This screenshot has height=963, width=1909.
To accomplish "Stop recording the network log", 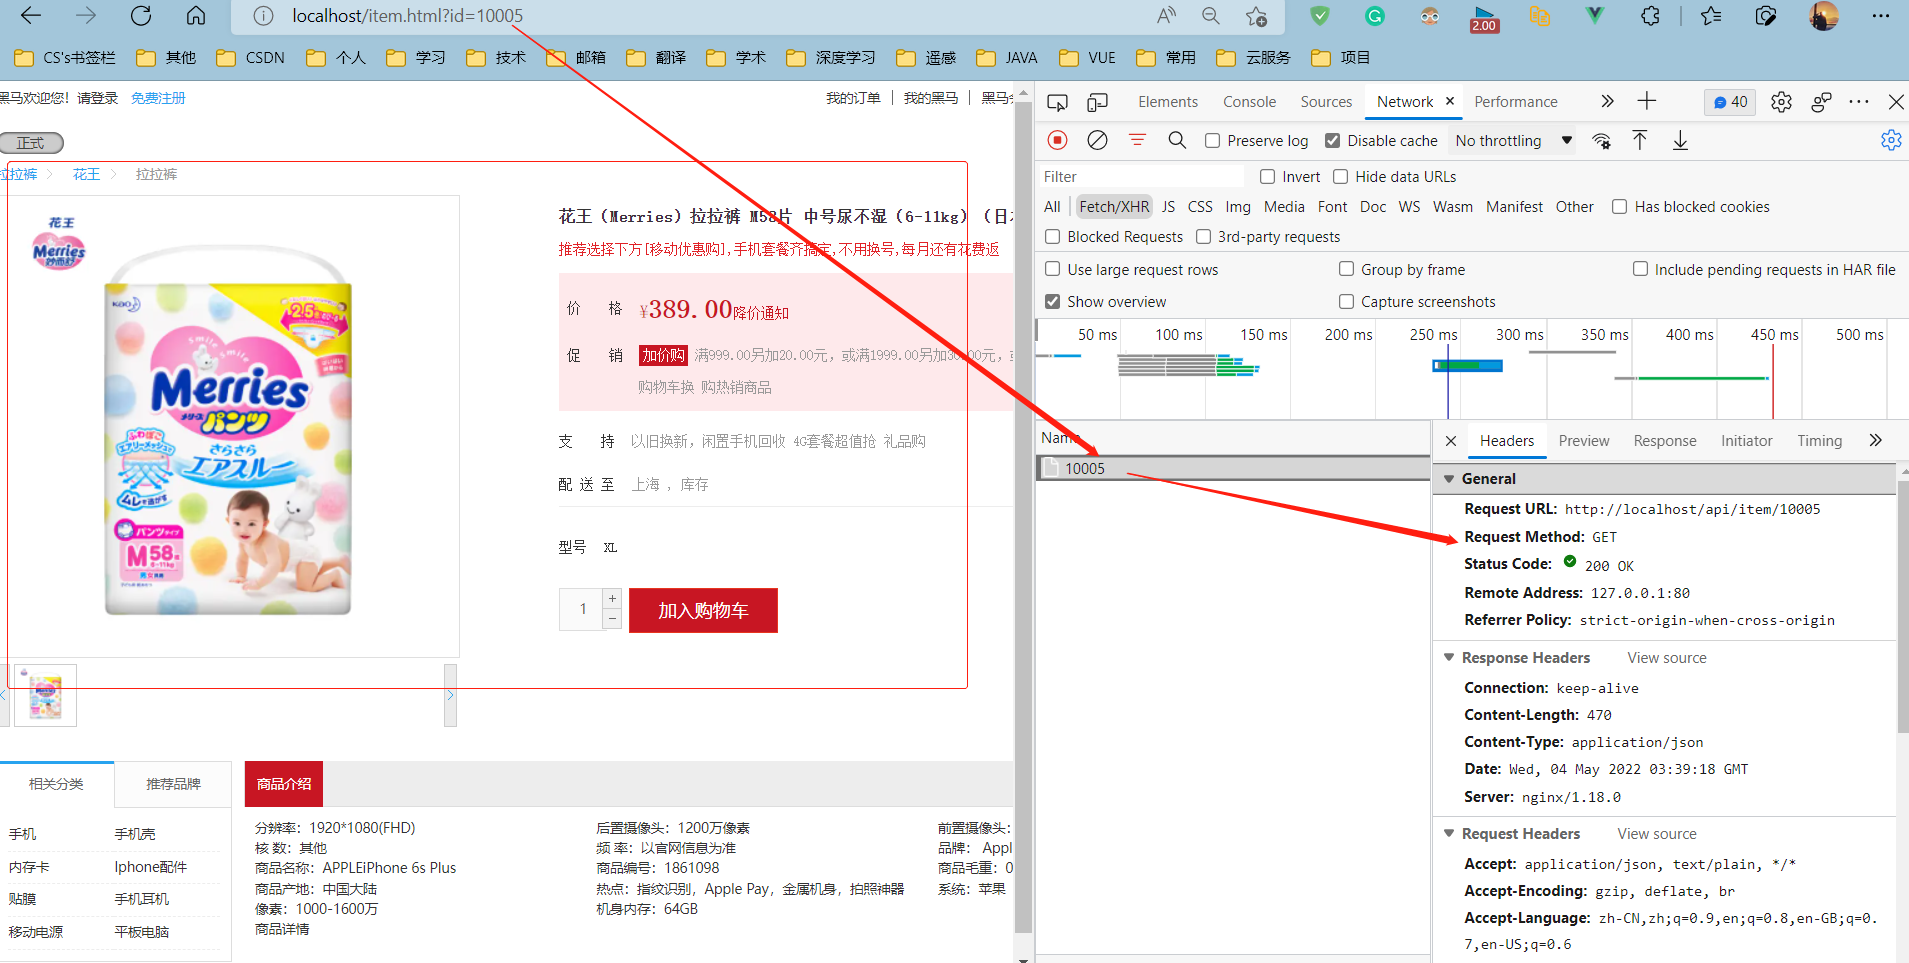I will coord(1058,140).
